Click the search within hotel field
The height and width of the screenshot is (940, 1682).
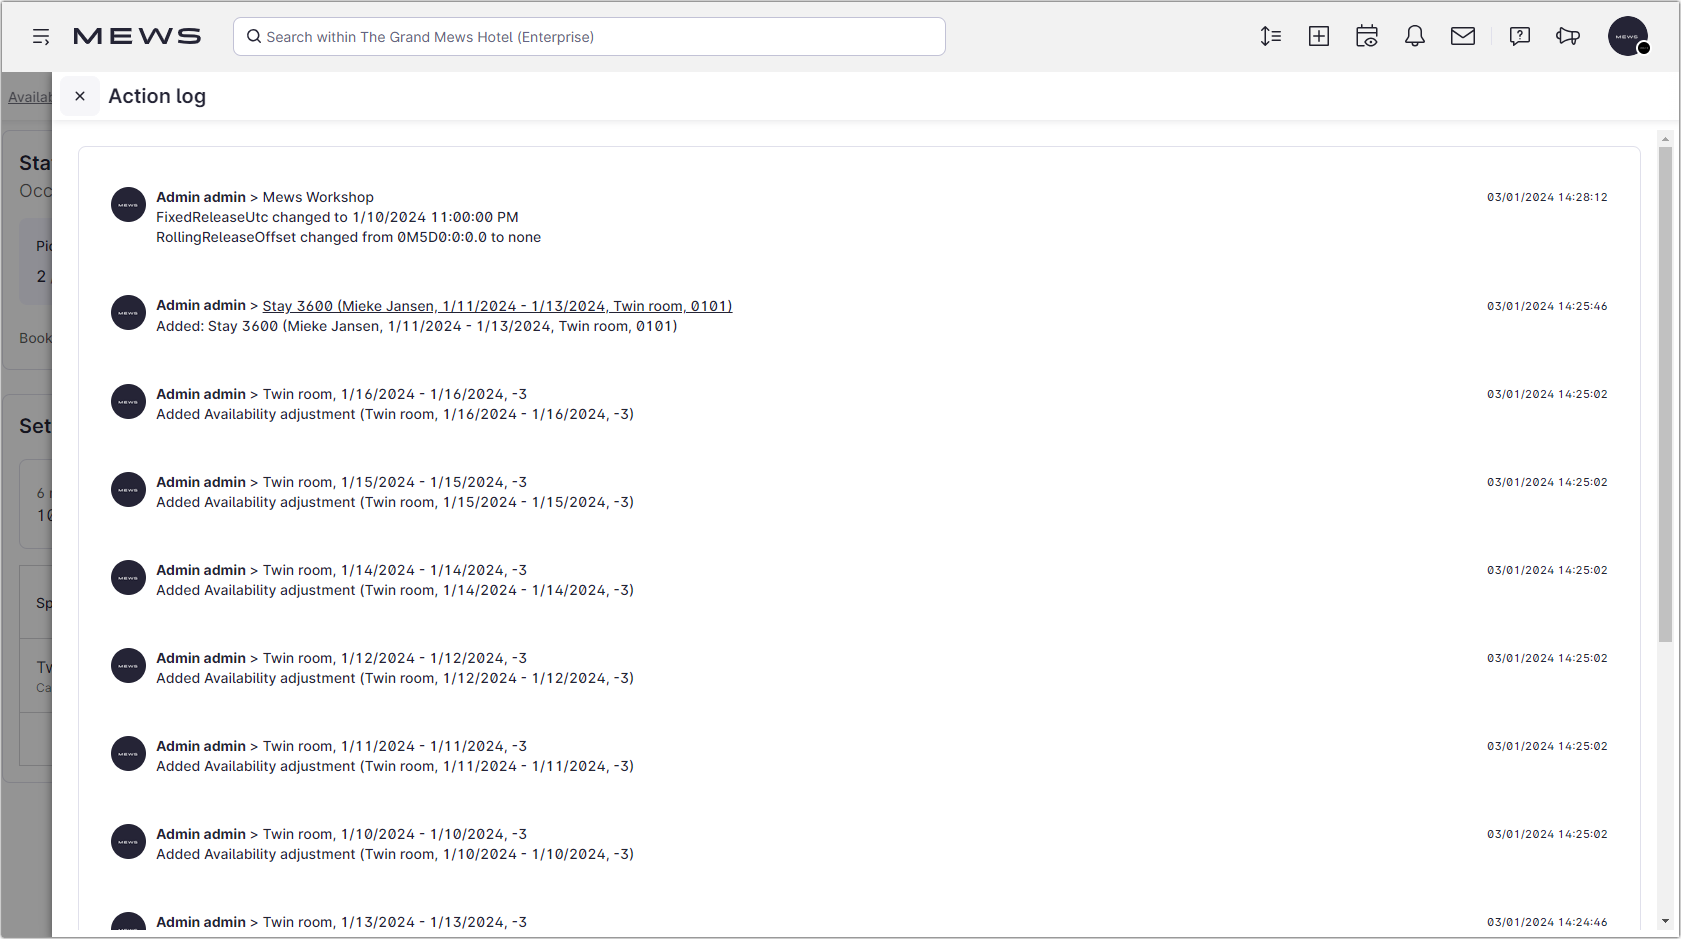tap(589, 36)
